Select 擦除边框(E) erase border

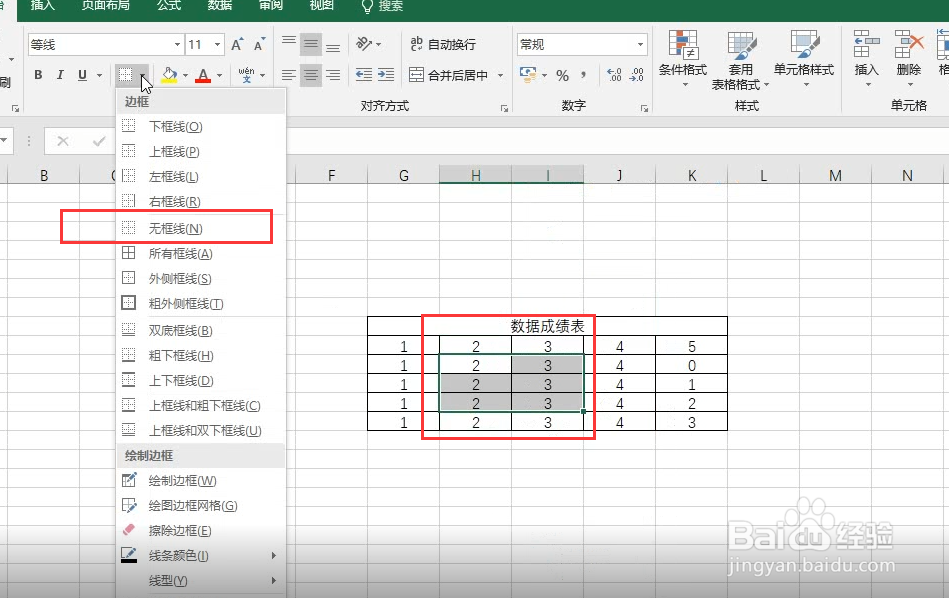point(200,531)
